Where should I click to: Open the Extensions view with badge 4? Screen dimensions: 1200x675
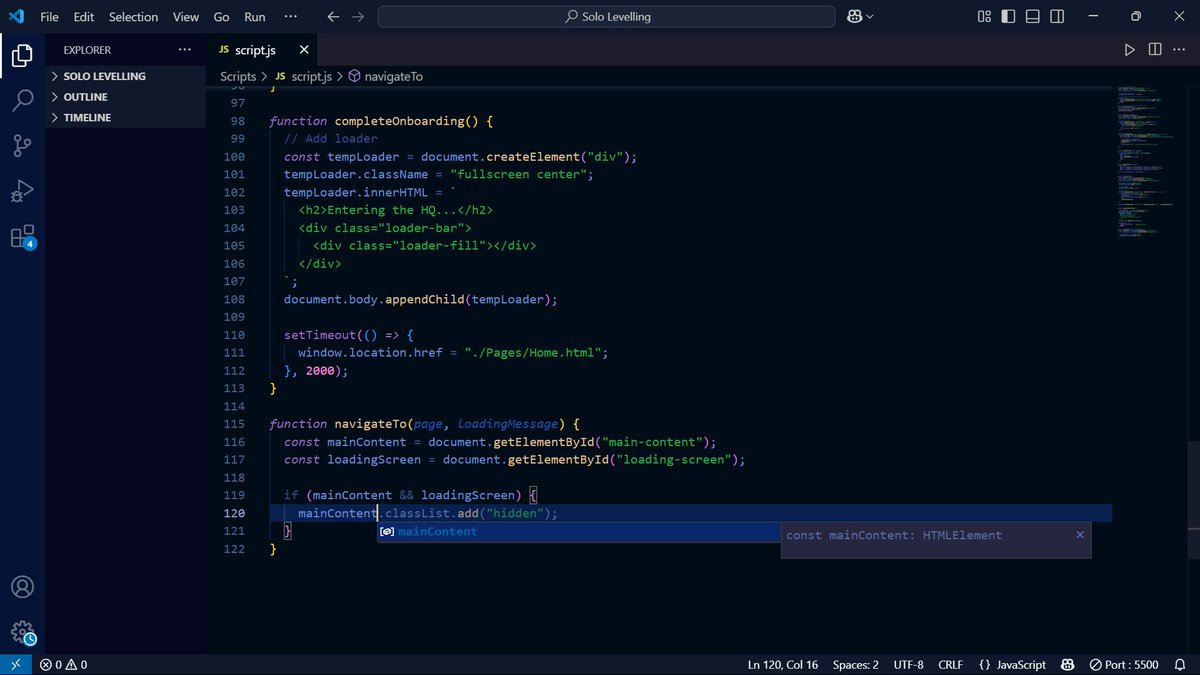tap(22, 237)
